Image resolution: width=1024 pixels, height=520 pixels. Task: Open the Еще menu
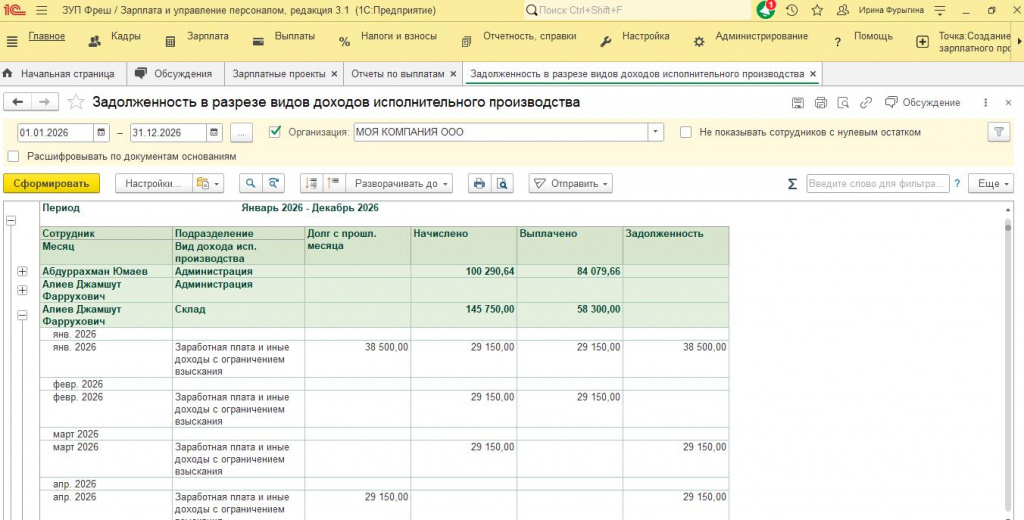(x=991, y=184)
